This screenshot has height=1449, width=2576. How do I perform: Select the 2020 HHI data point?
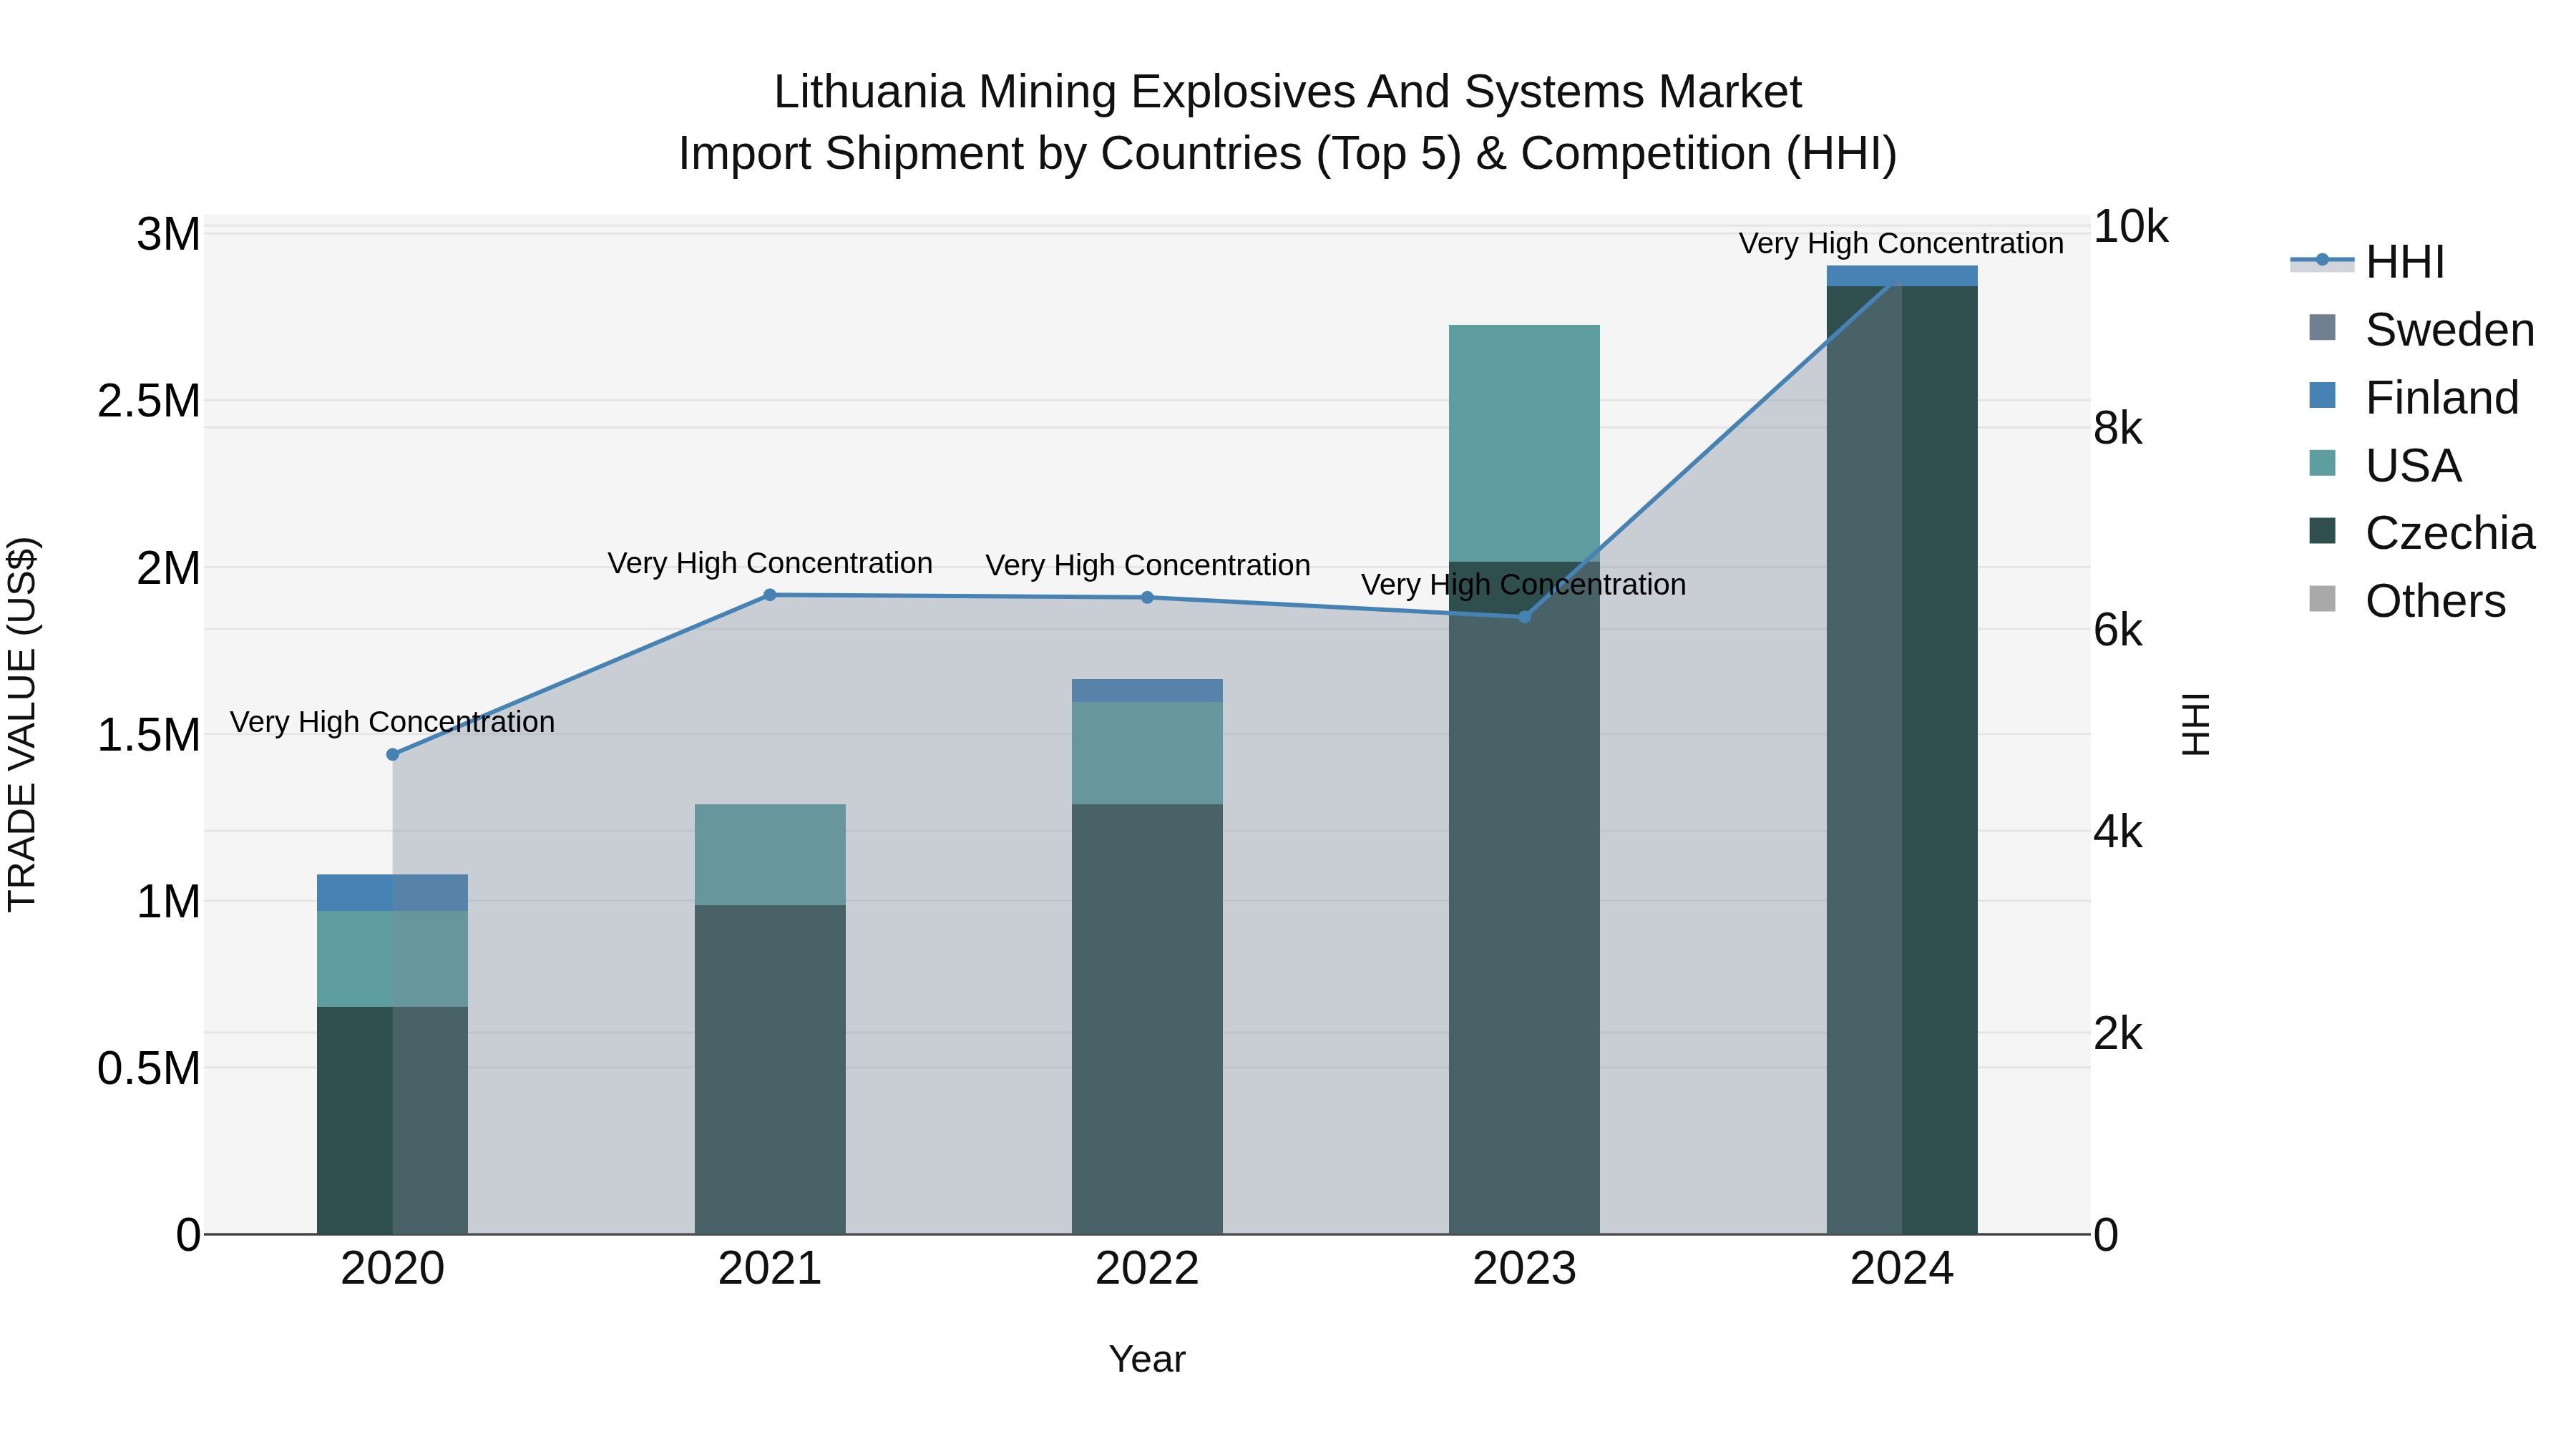[393, 754]
